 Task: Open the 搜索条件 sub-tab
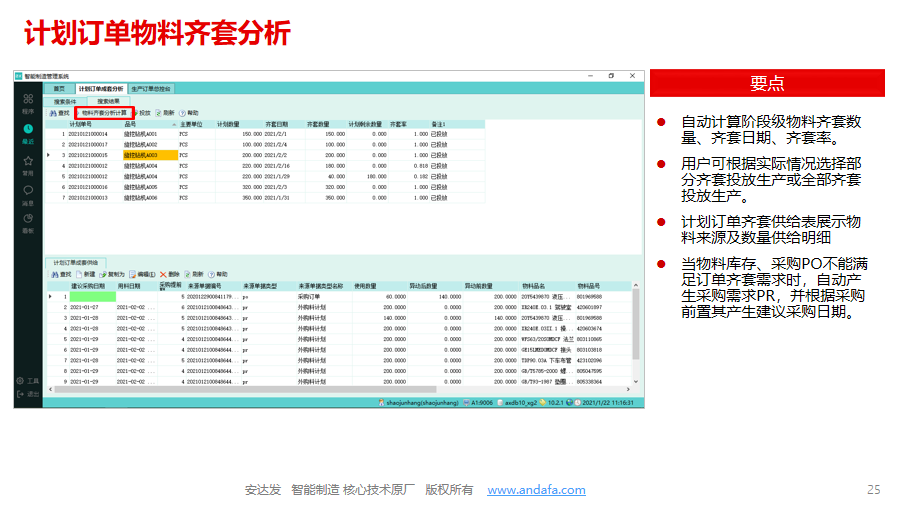click(67, 101)
